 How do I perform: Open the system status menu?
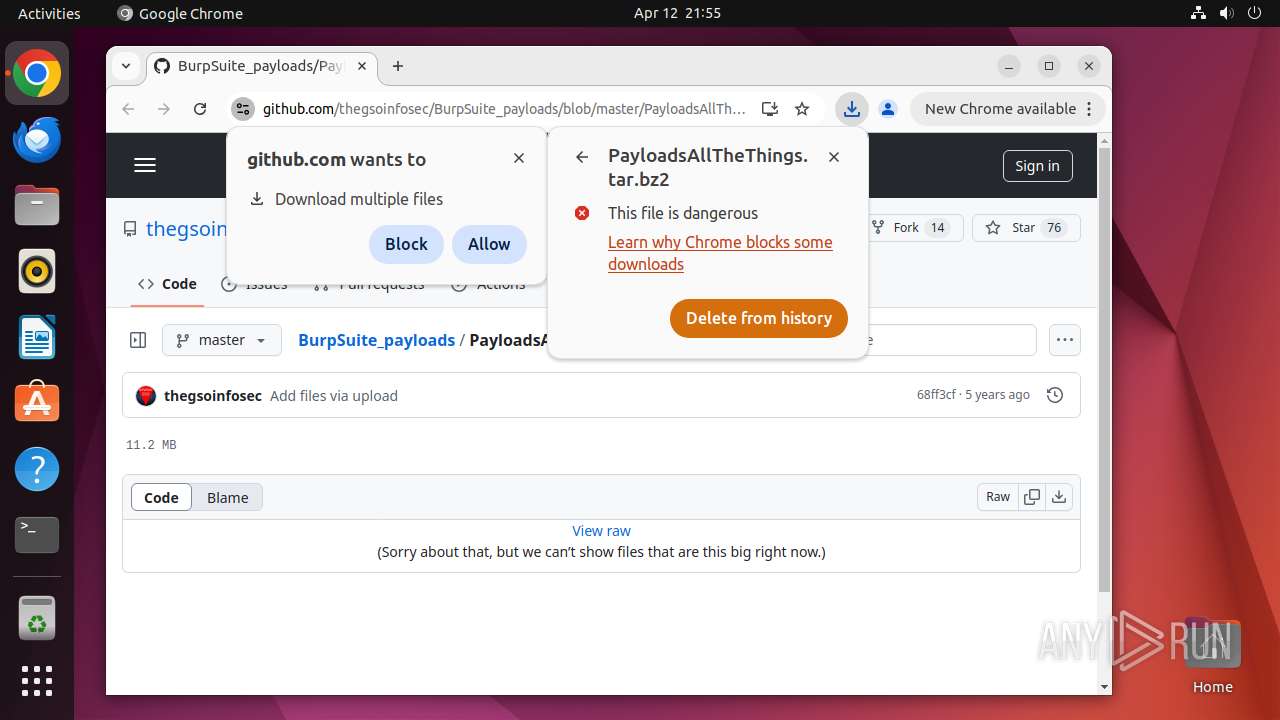tap(1227, 13)
